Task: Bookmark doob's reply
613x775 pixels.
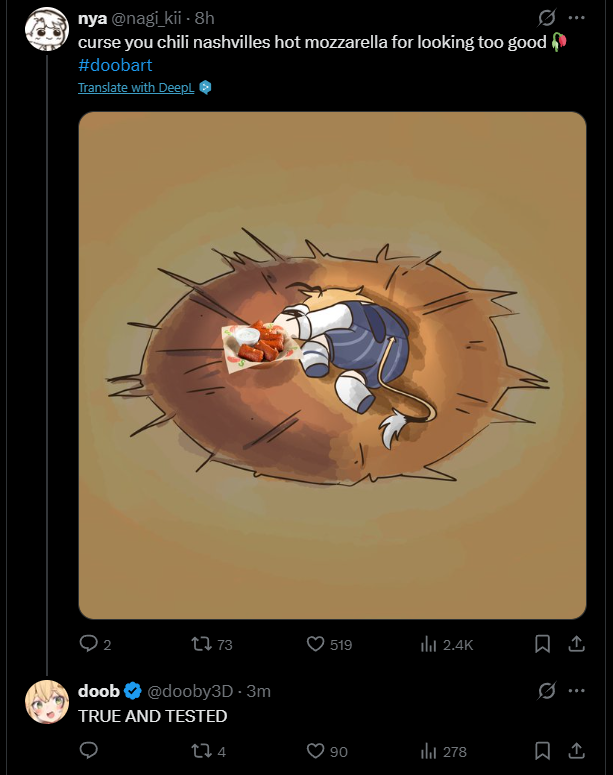Action: [x=542, y=750]
